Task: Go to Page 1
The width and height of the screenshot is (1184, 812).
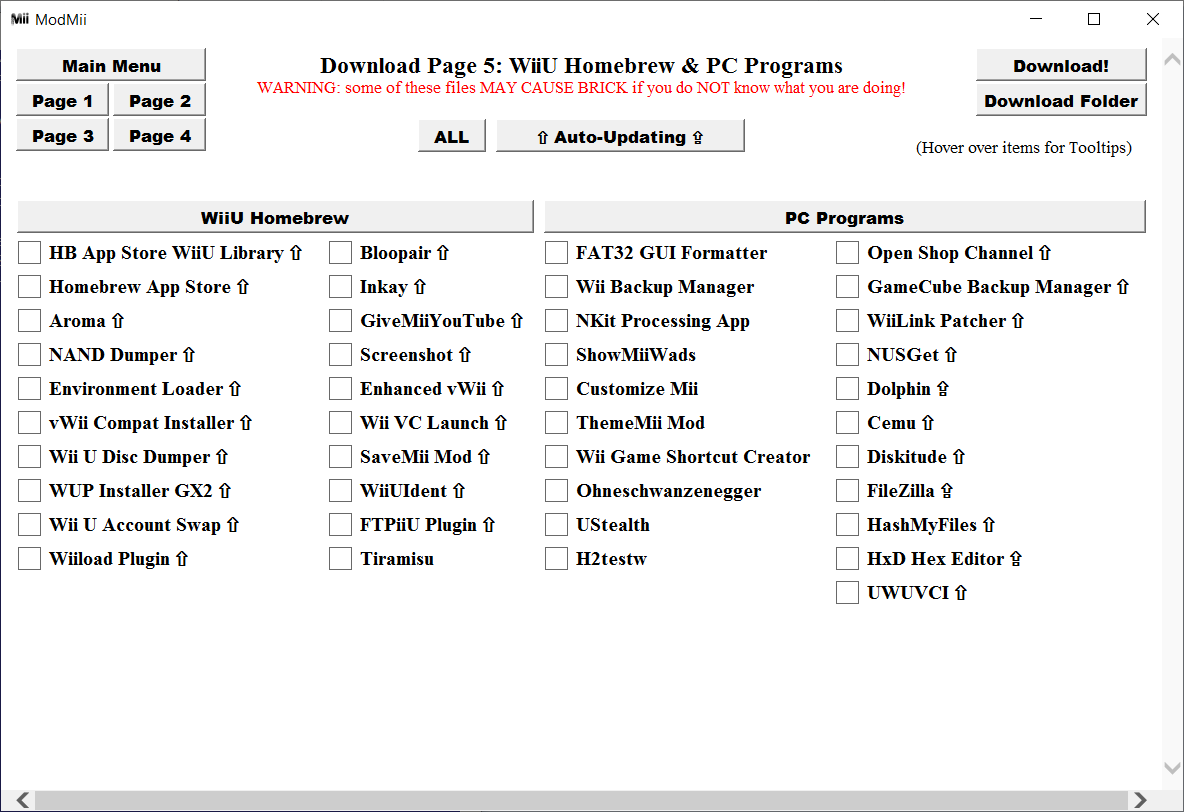Action: 63,100
